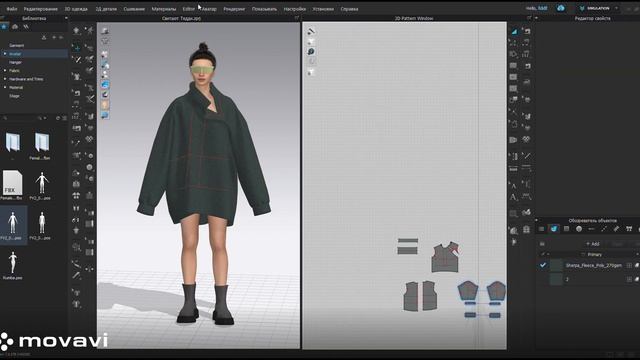This screenshot has height=360, width=640.
Task: Select the FBX file thumbnail
Action: [x=12, y=182]
